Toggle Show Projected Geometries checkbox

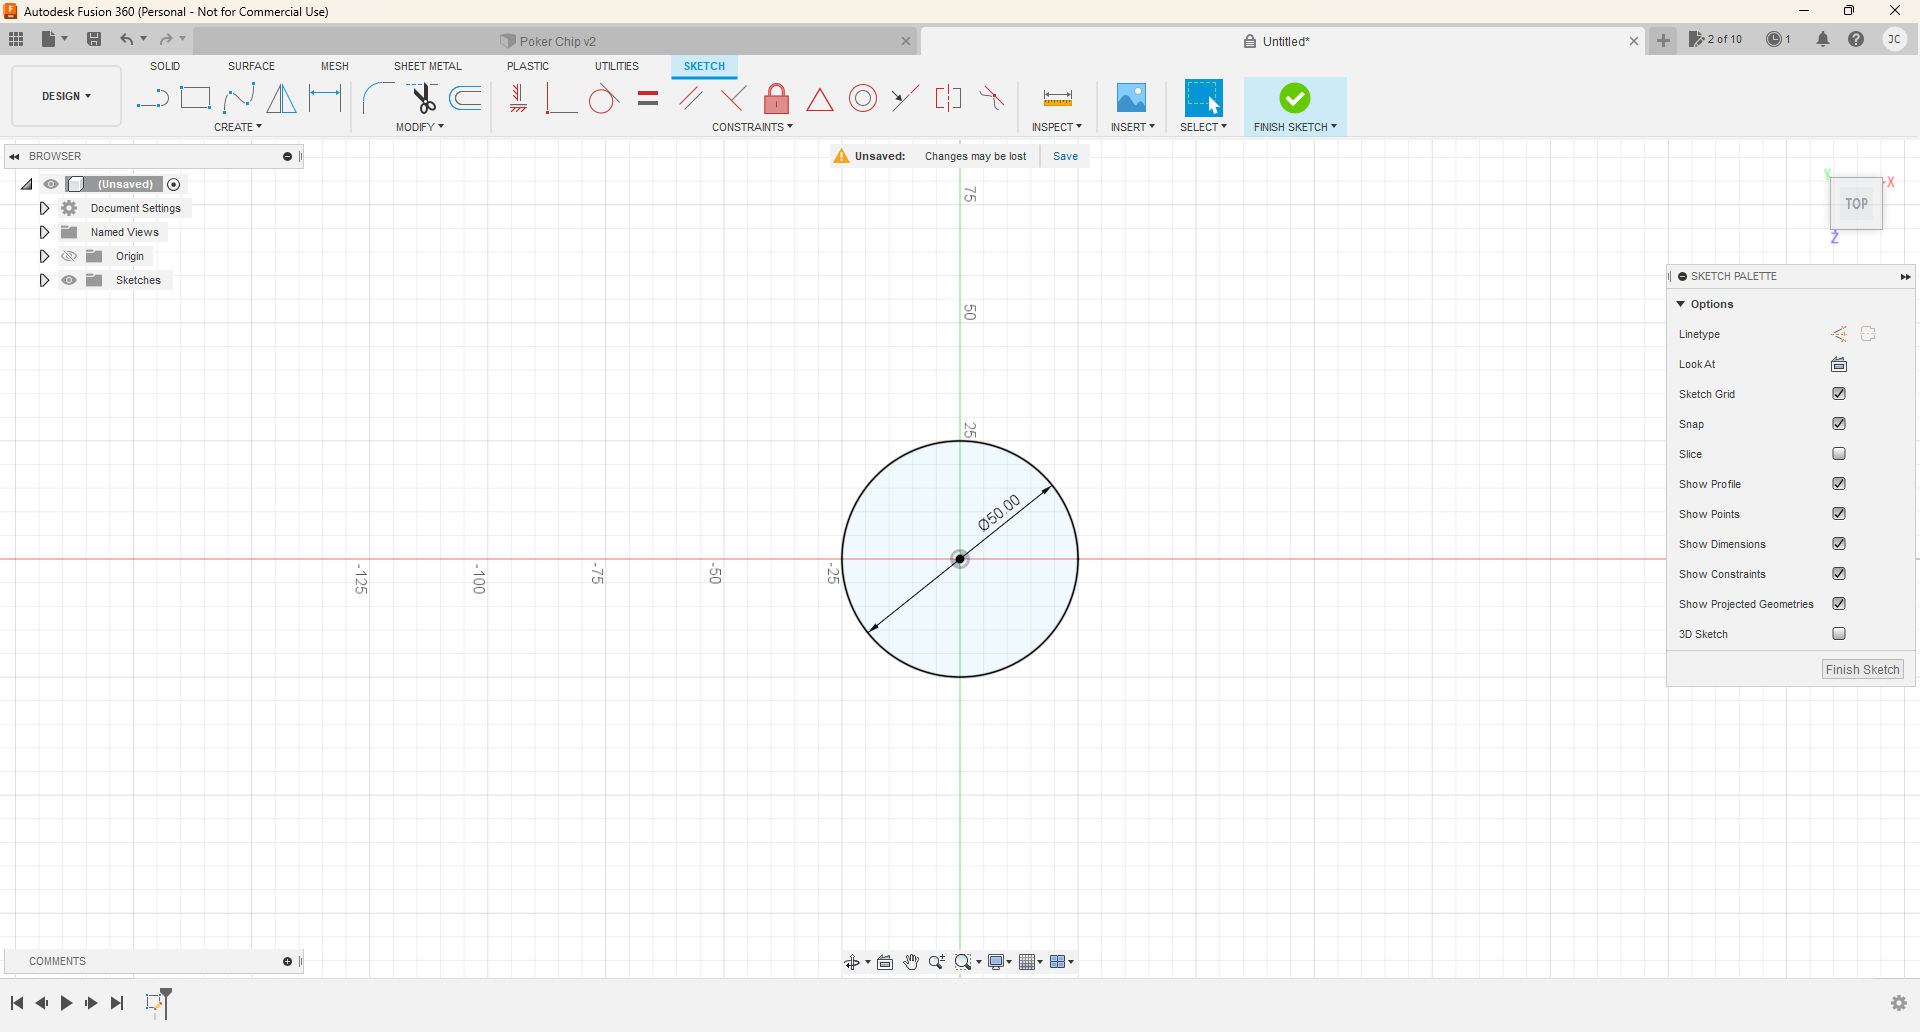coord(1839,604)
